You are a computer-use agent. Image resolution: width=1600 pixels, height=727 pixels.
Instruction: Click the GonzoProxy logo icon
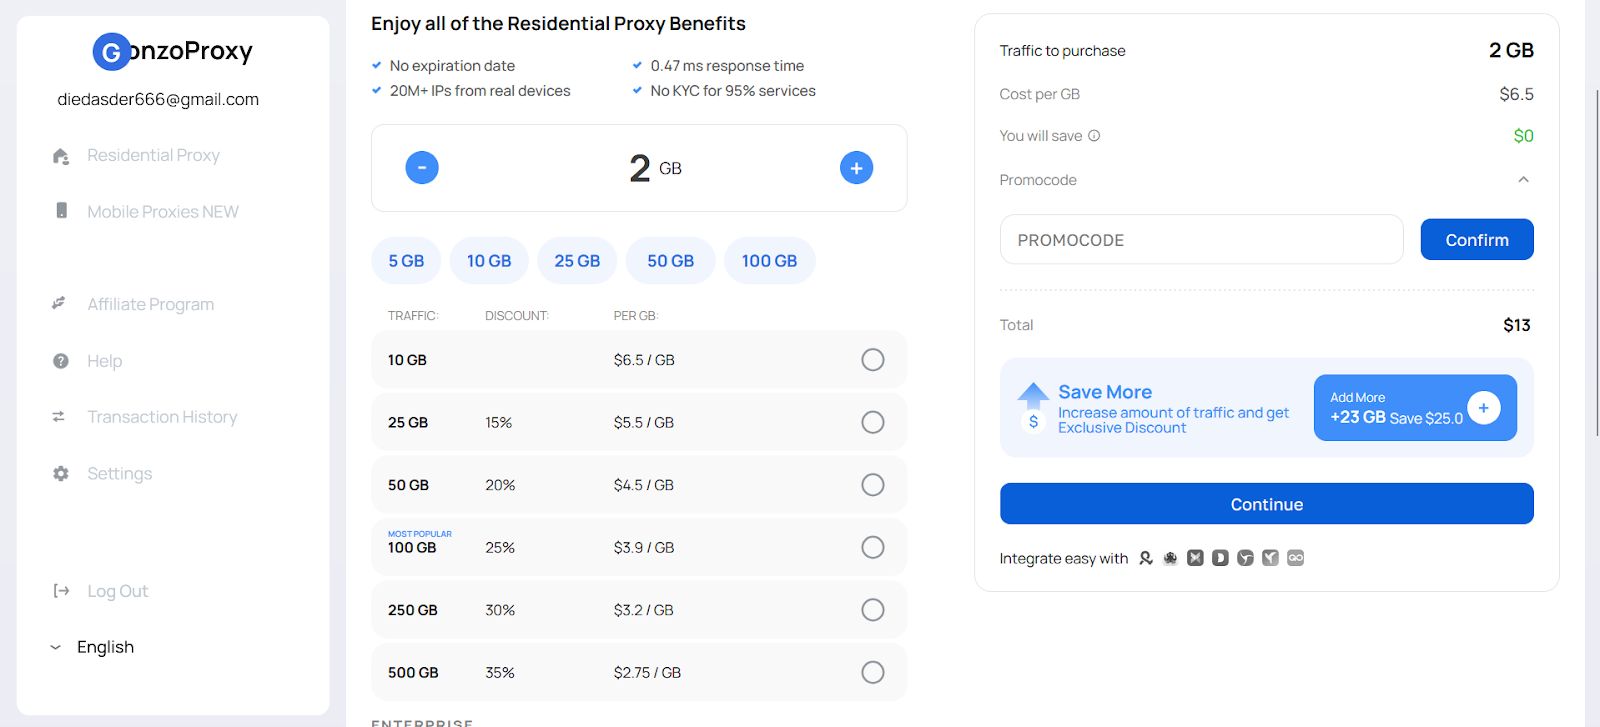[111, 52]
